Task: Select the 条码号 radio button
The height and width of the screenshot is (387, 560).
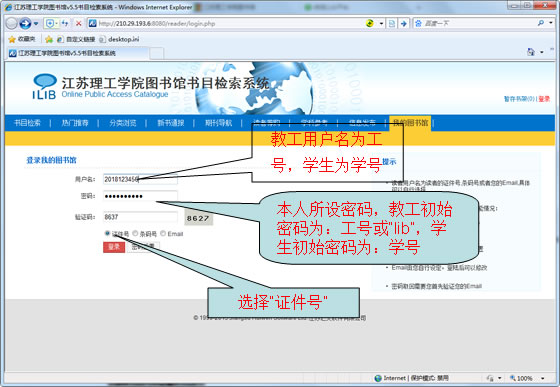Action: pyautogui.click(x=135, y=233)
